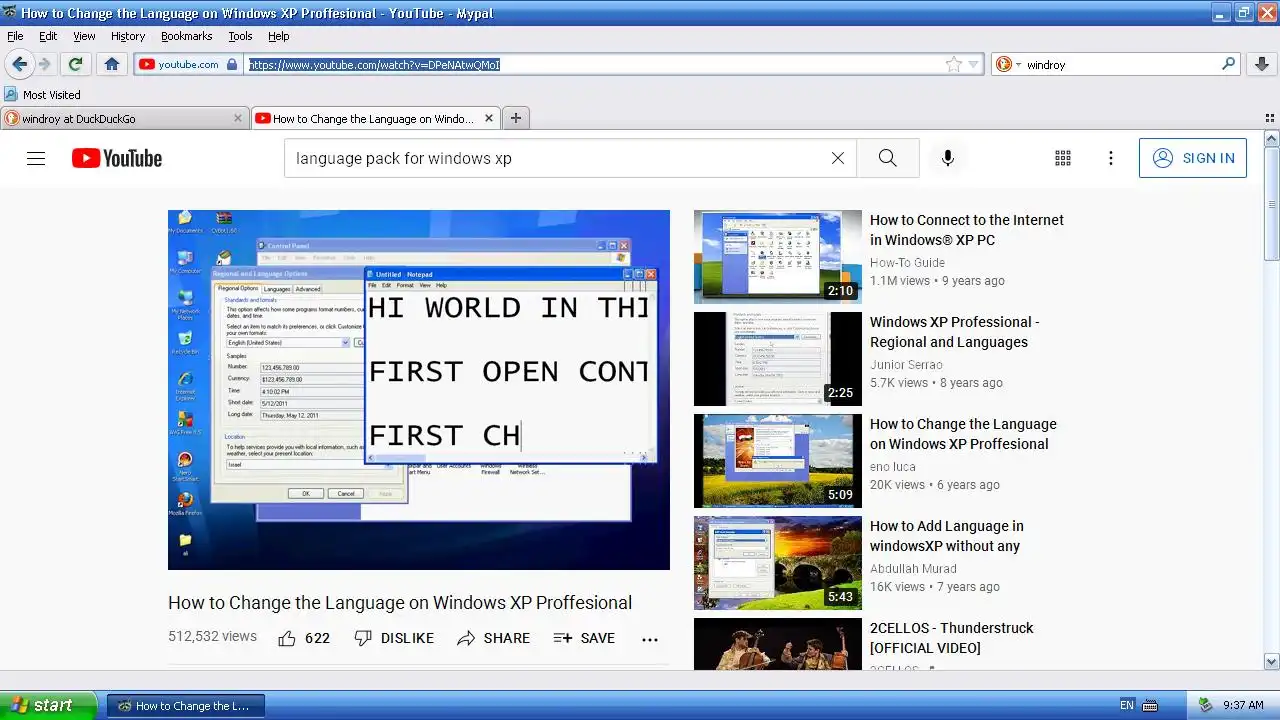Screen dimensions: 1280x720
Task: Open the View menu
Action: point(84,36)
